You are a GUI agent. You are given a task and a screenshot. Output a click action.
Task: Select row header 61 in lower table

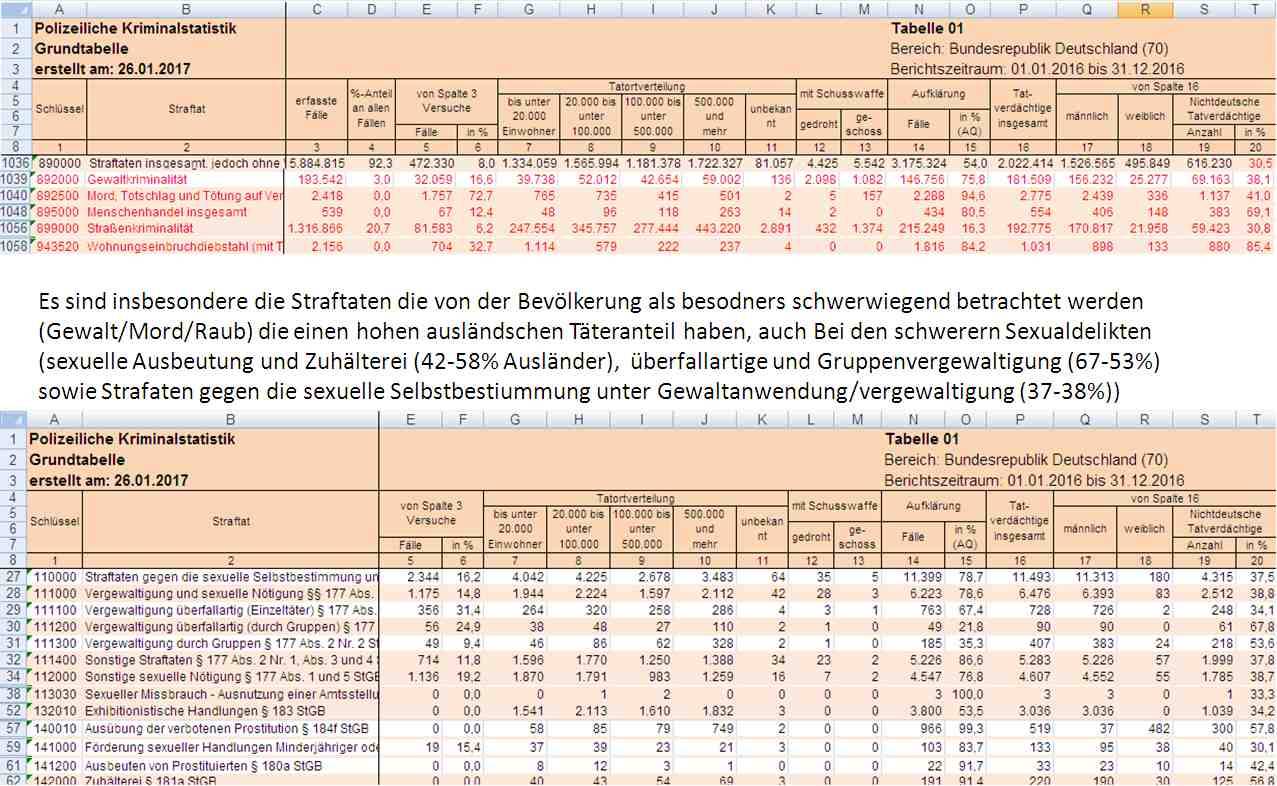pyautogui.click(x=13, y=763)
